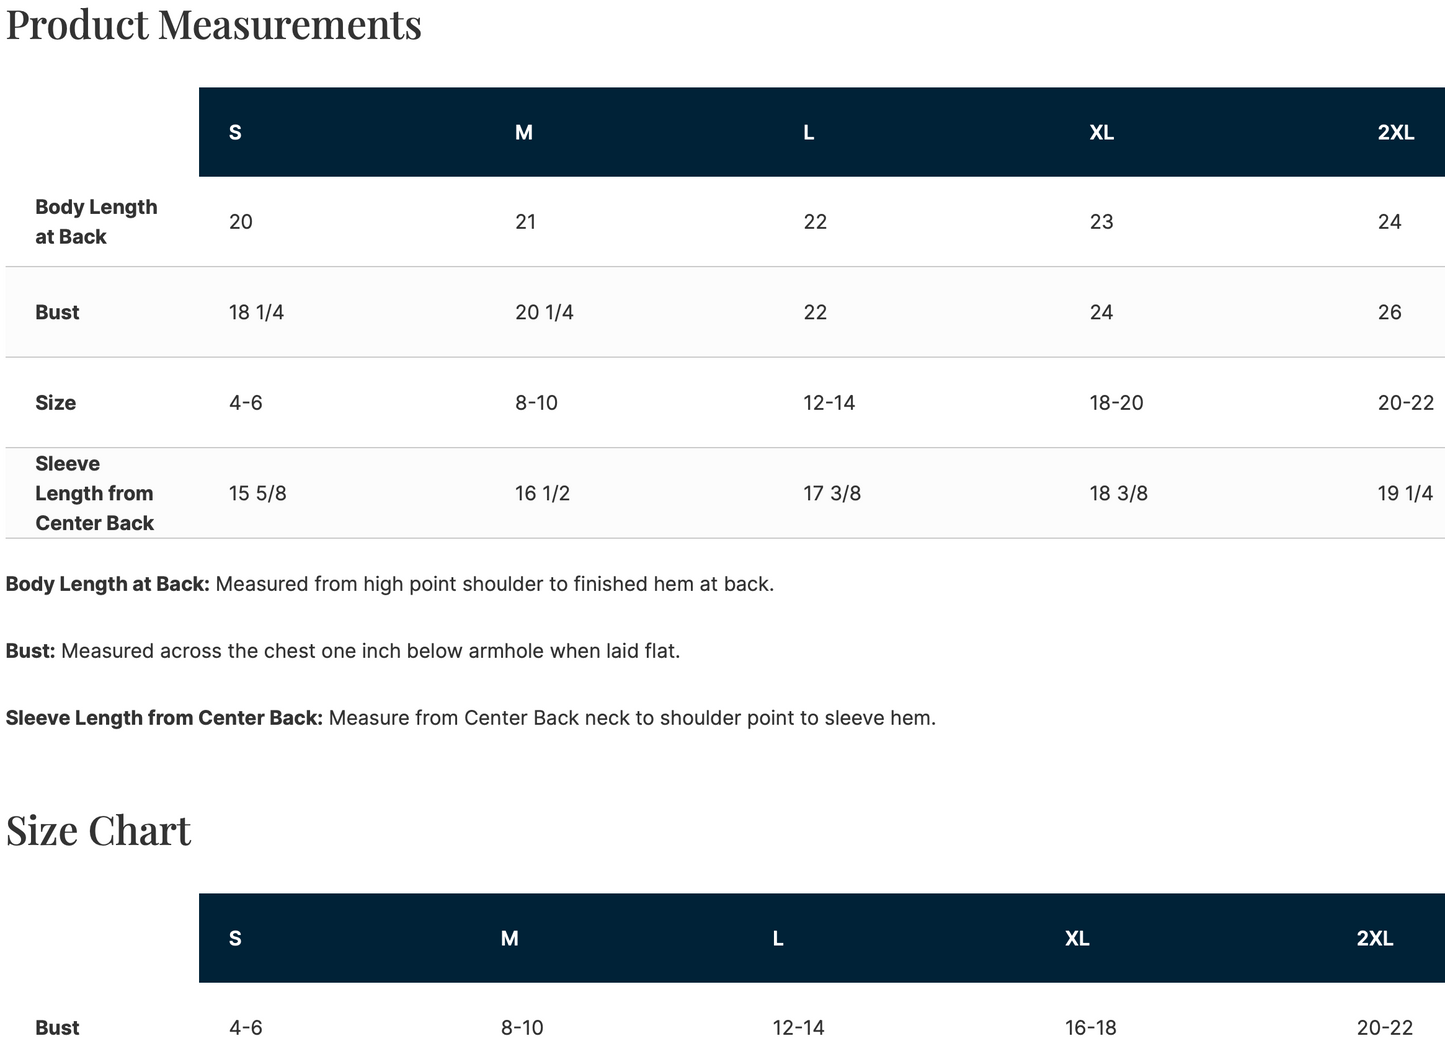Click the Bust row label in Size Chart
Viewport: 1445px width, 1054px height.
57,1028
